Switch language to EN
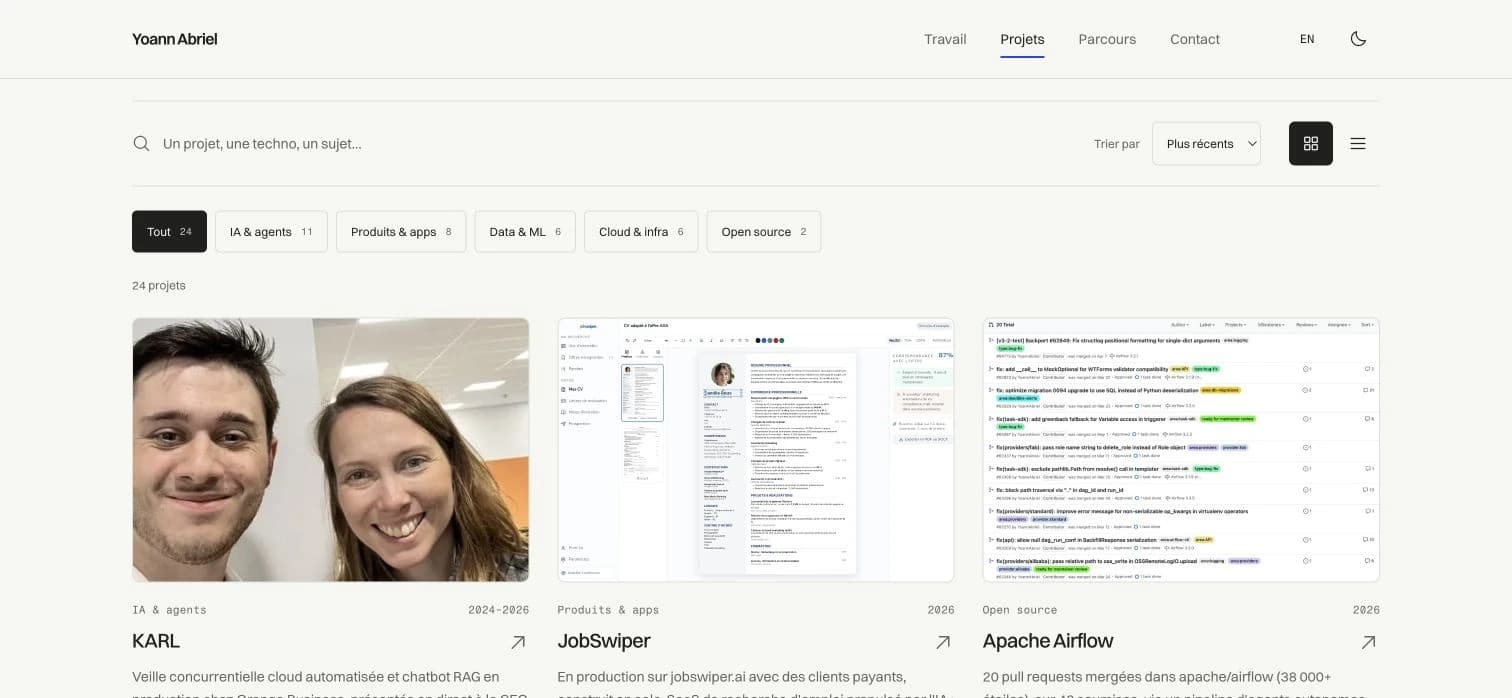Image resolution: width=1512 pixels, height=698 pixels. pyautogui.click(x=1307, y=39)
